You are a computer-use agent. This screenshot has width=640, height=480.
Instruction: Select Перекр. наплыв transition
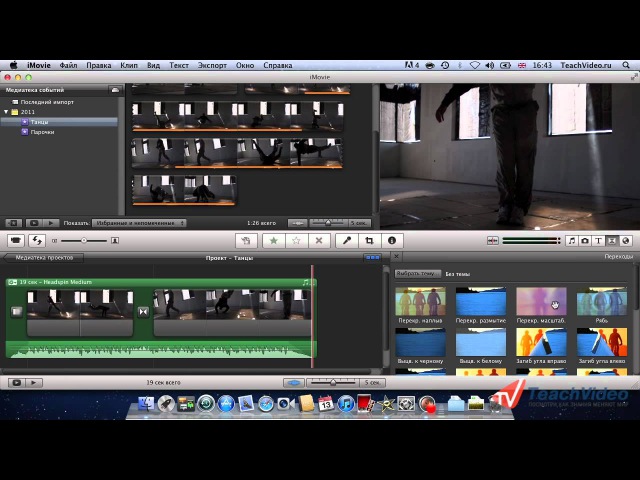tap(420, 305)
